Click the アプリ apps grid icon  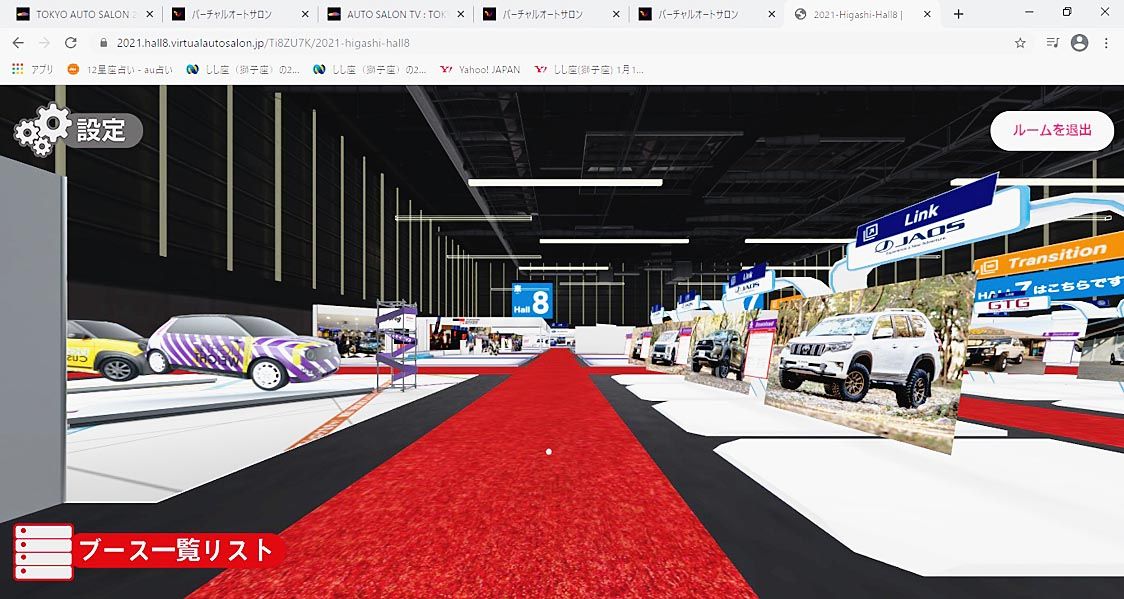point(17,70)
